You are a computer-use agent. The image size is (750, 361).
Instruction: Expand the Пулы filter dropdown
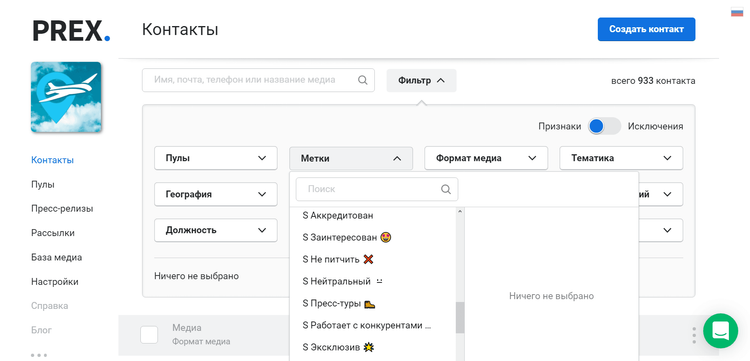(x=216, y=158)
